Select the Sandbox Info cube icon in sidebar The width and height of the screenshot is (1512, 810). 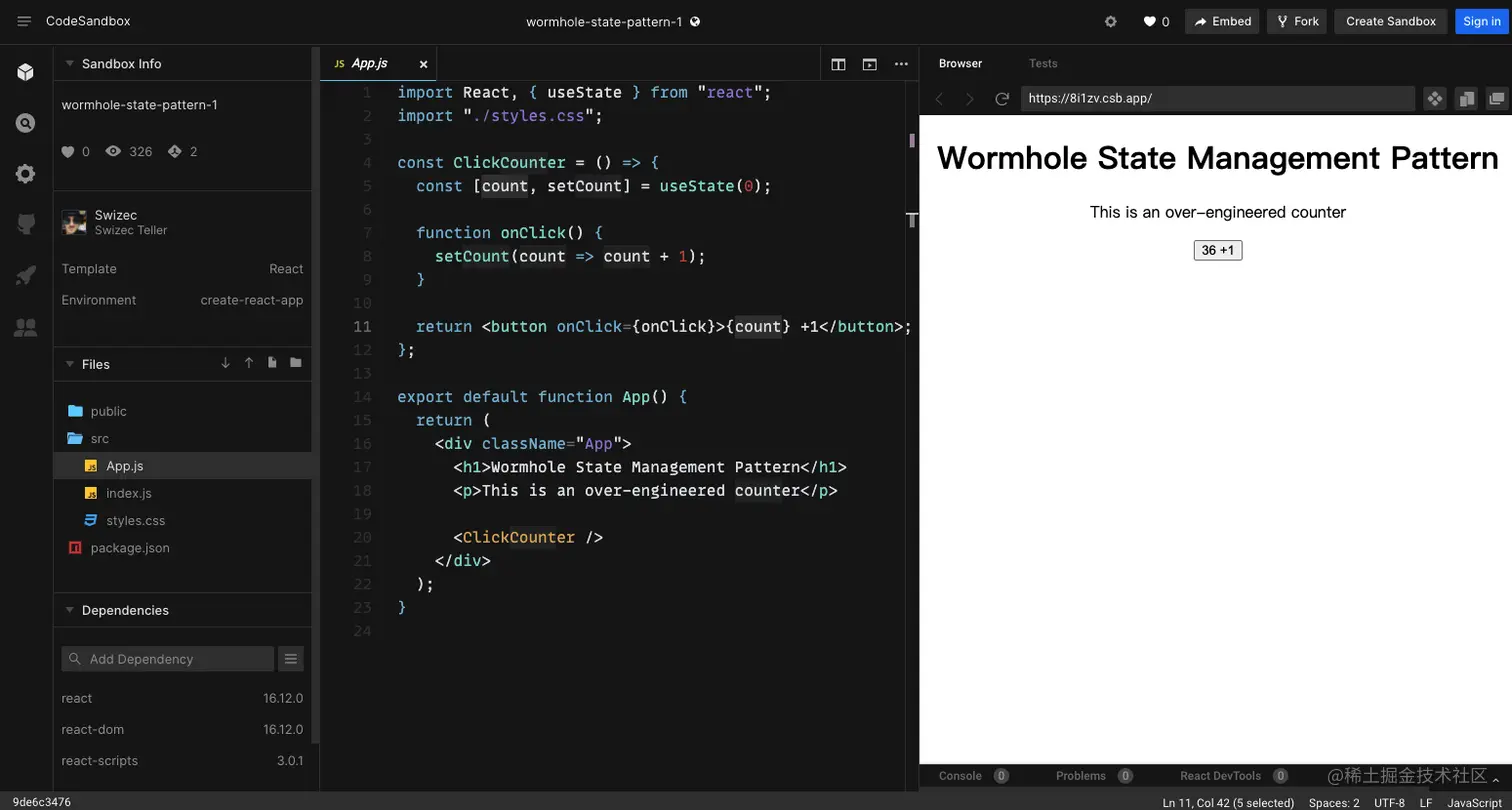point(26,72)
